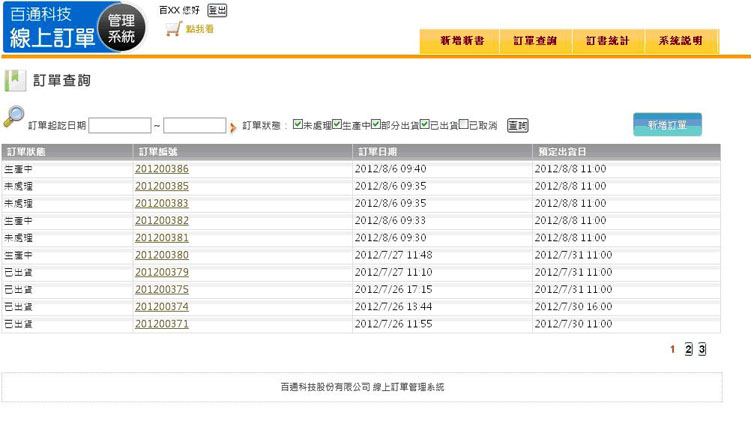751x427 pixels.
Task: Open order number 201200375
Action: (x=162, y=290)
